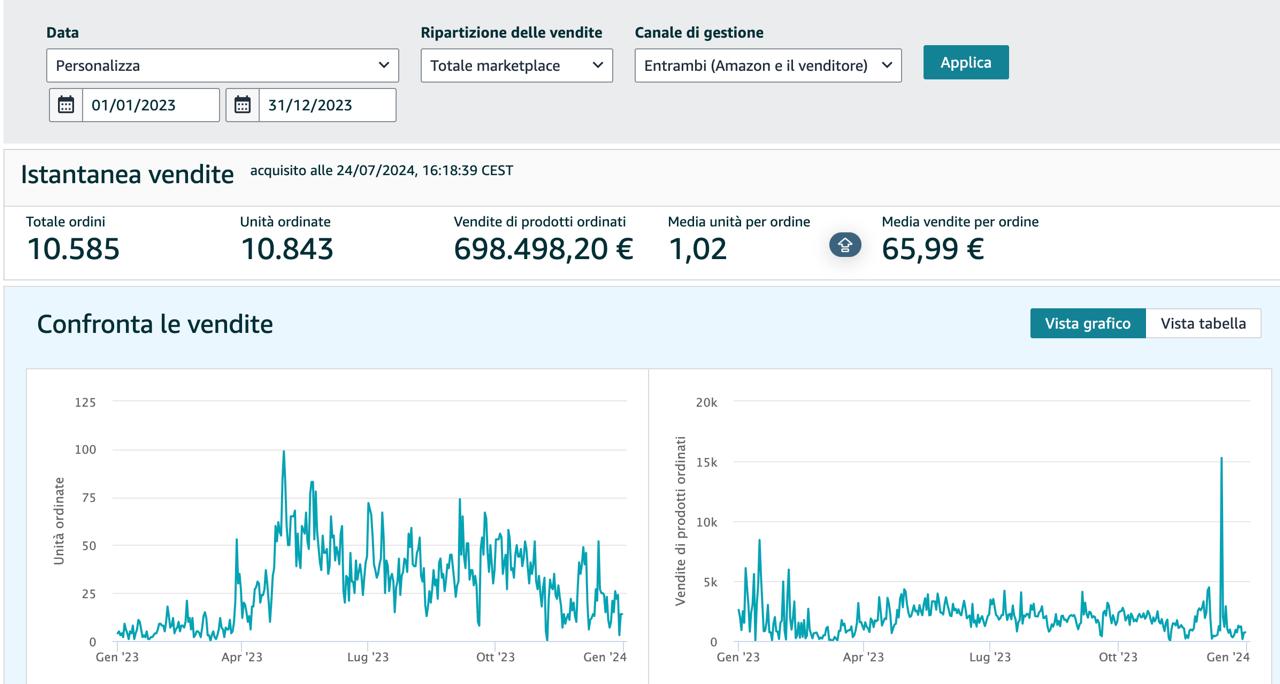This screenshot has height=684, width=1280.
Task: Open the start date calendar icon
Action: coord(66,105)
